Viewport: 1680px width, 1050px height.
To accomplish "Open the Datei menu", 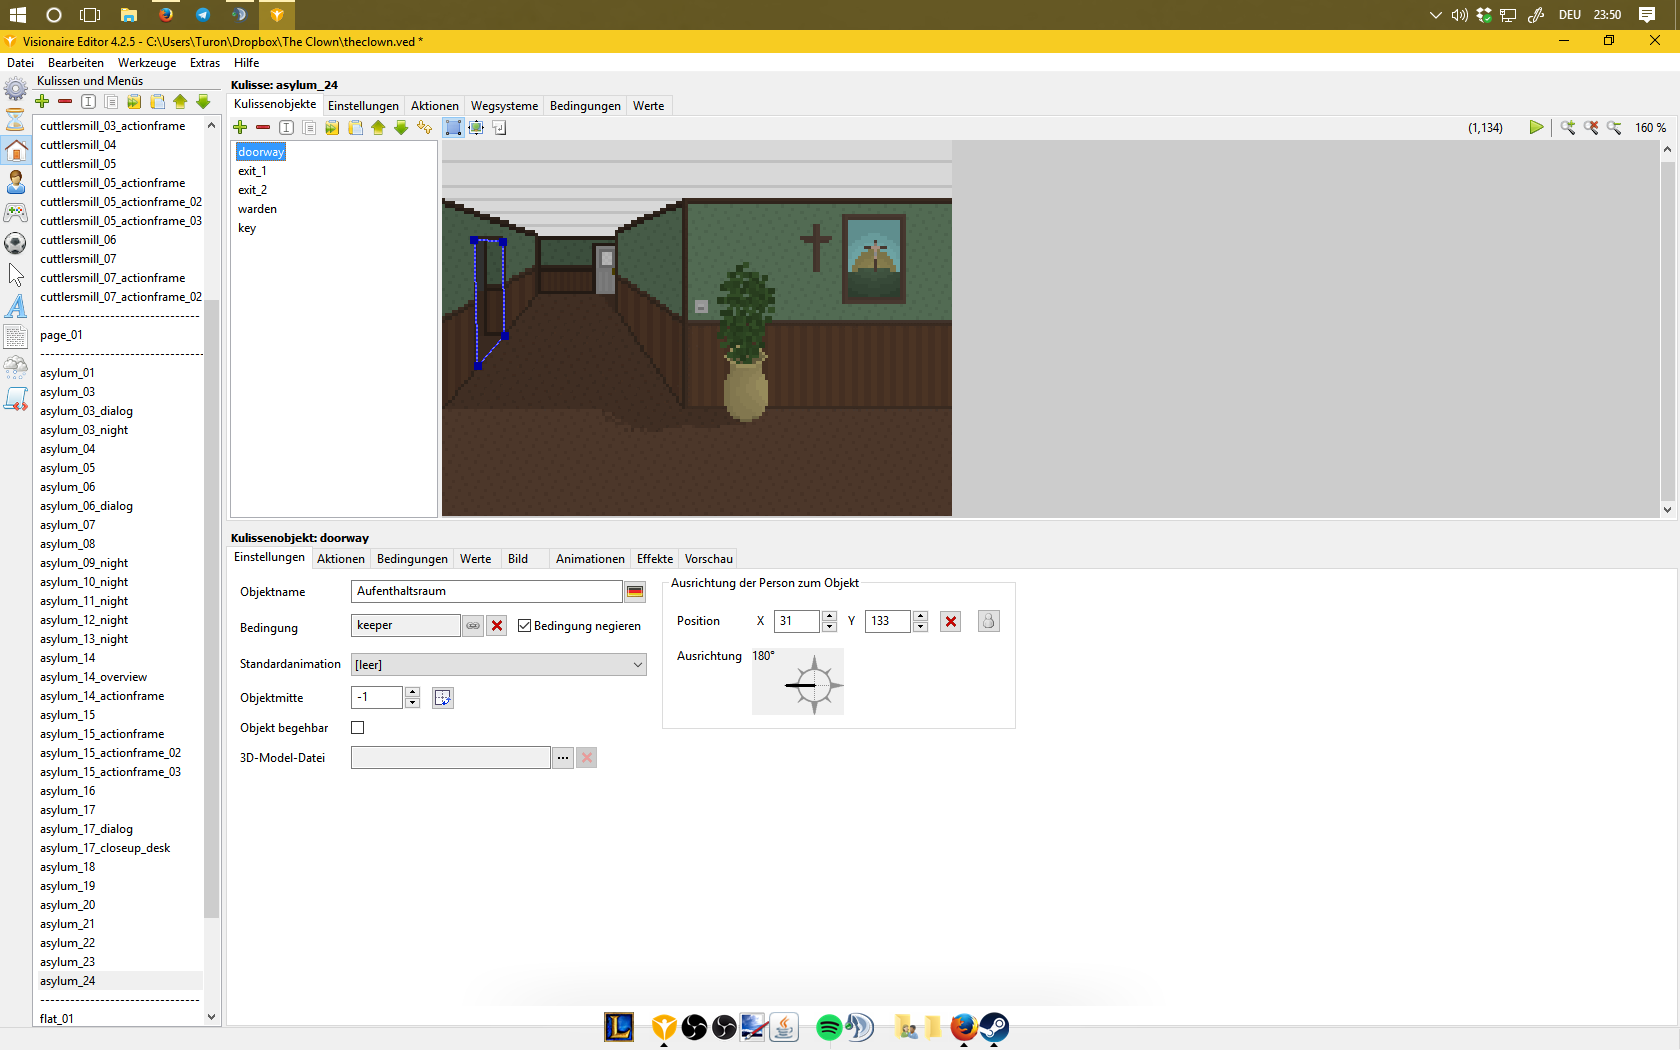I will (x=20, y=63).
